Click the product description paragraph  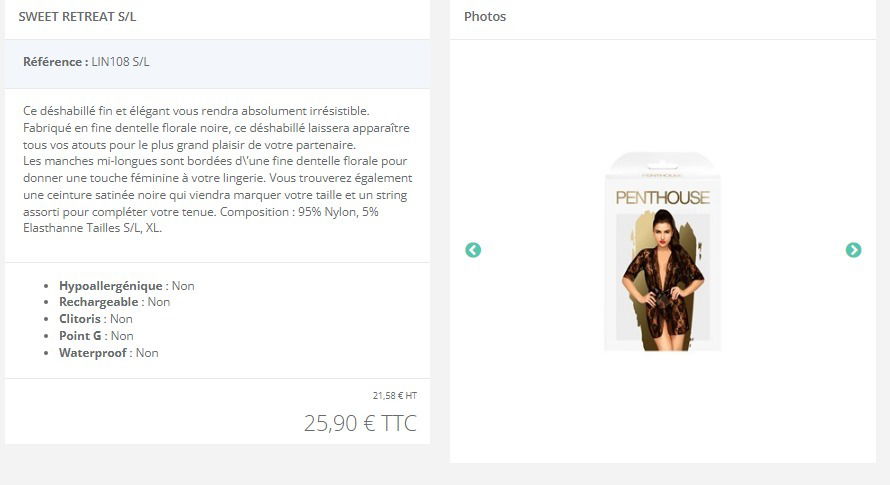[x=218, y=169]
